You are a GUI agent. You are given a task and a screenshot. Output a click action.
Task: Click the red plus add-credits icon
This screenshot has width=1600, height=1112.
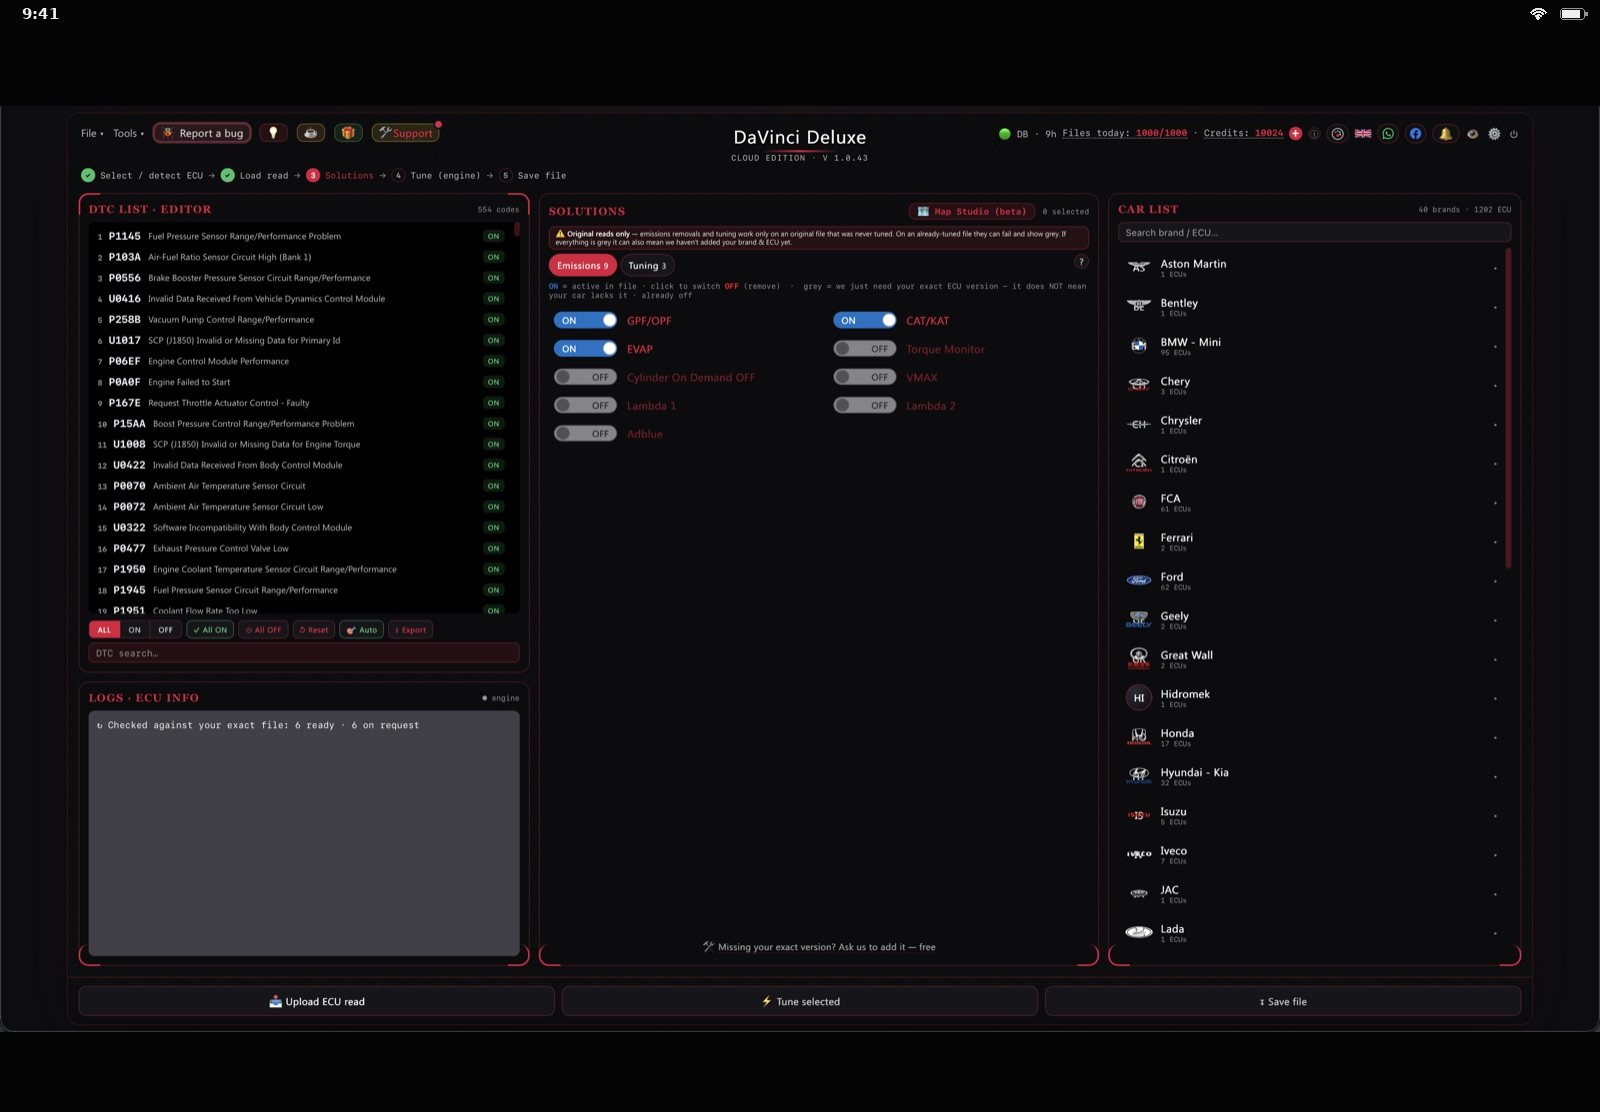(1296, 133)
